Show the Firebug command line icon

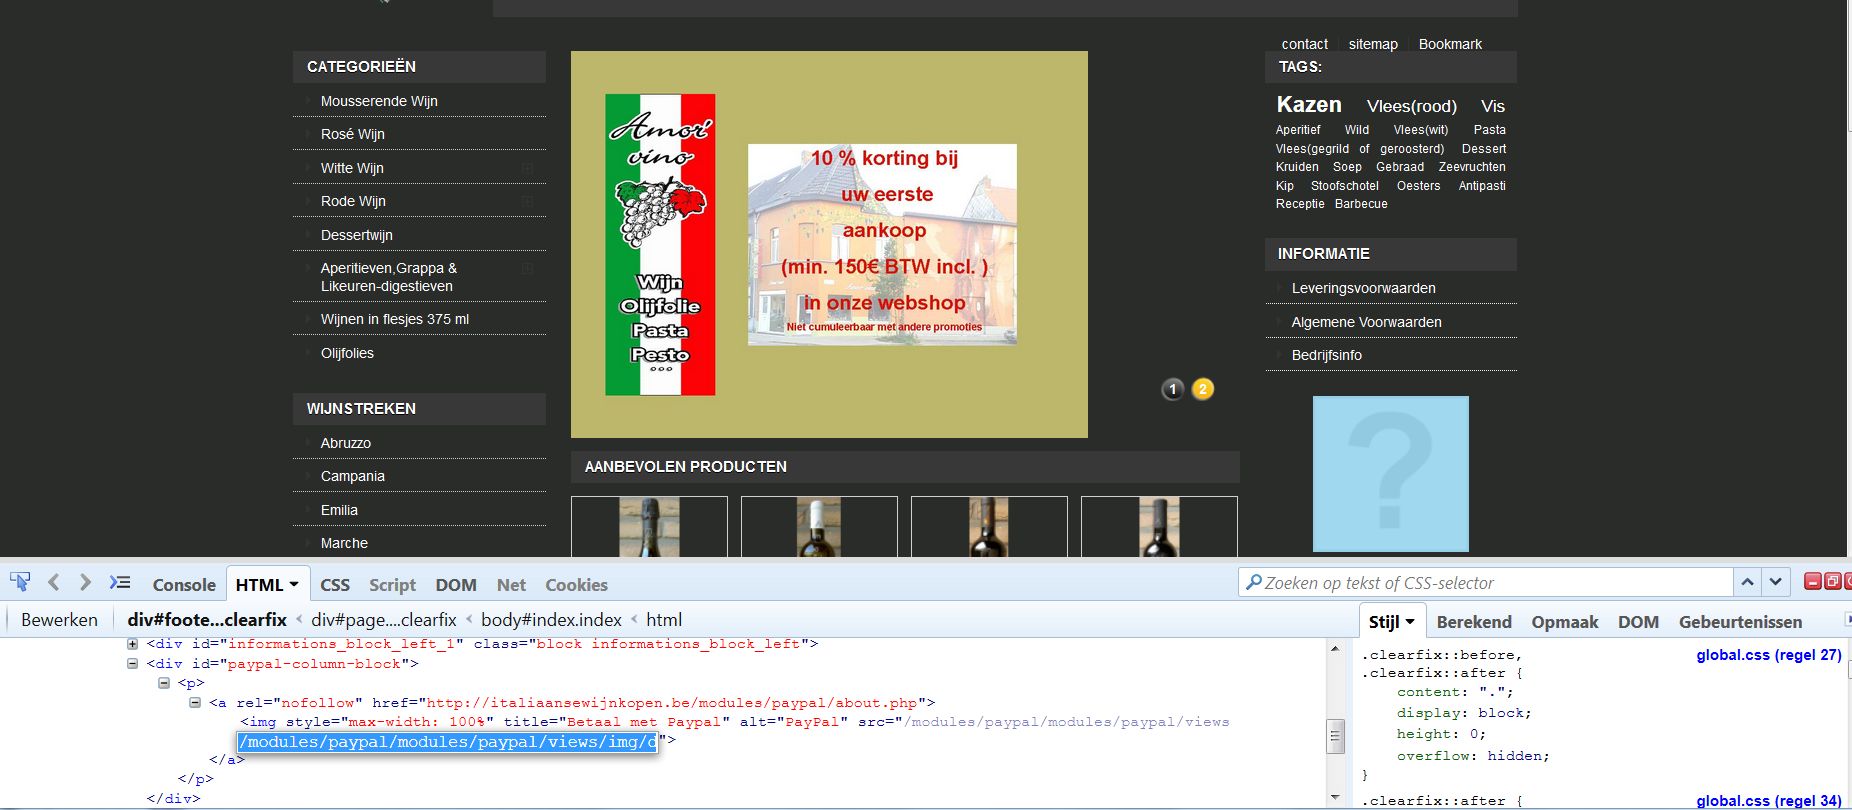[x=120, y=582]
